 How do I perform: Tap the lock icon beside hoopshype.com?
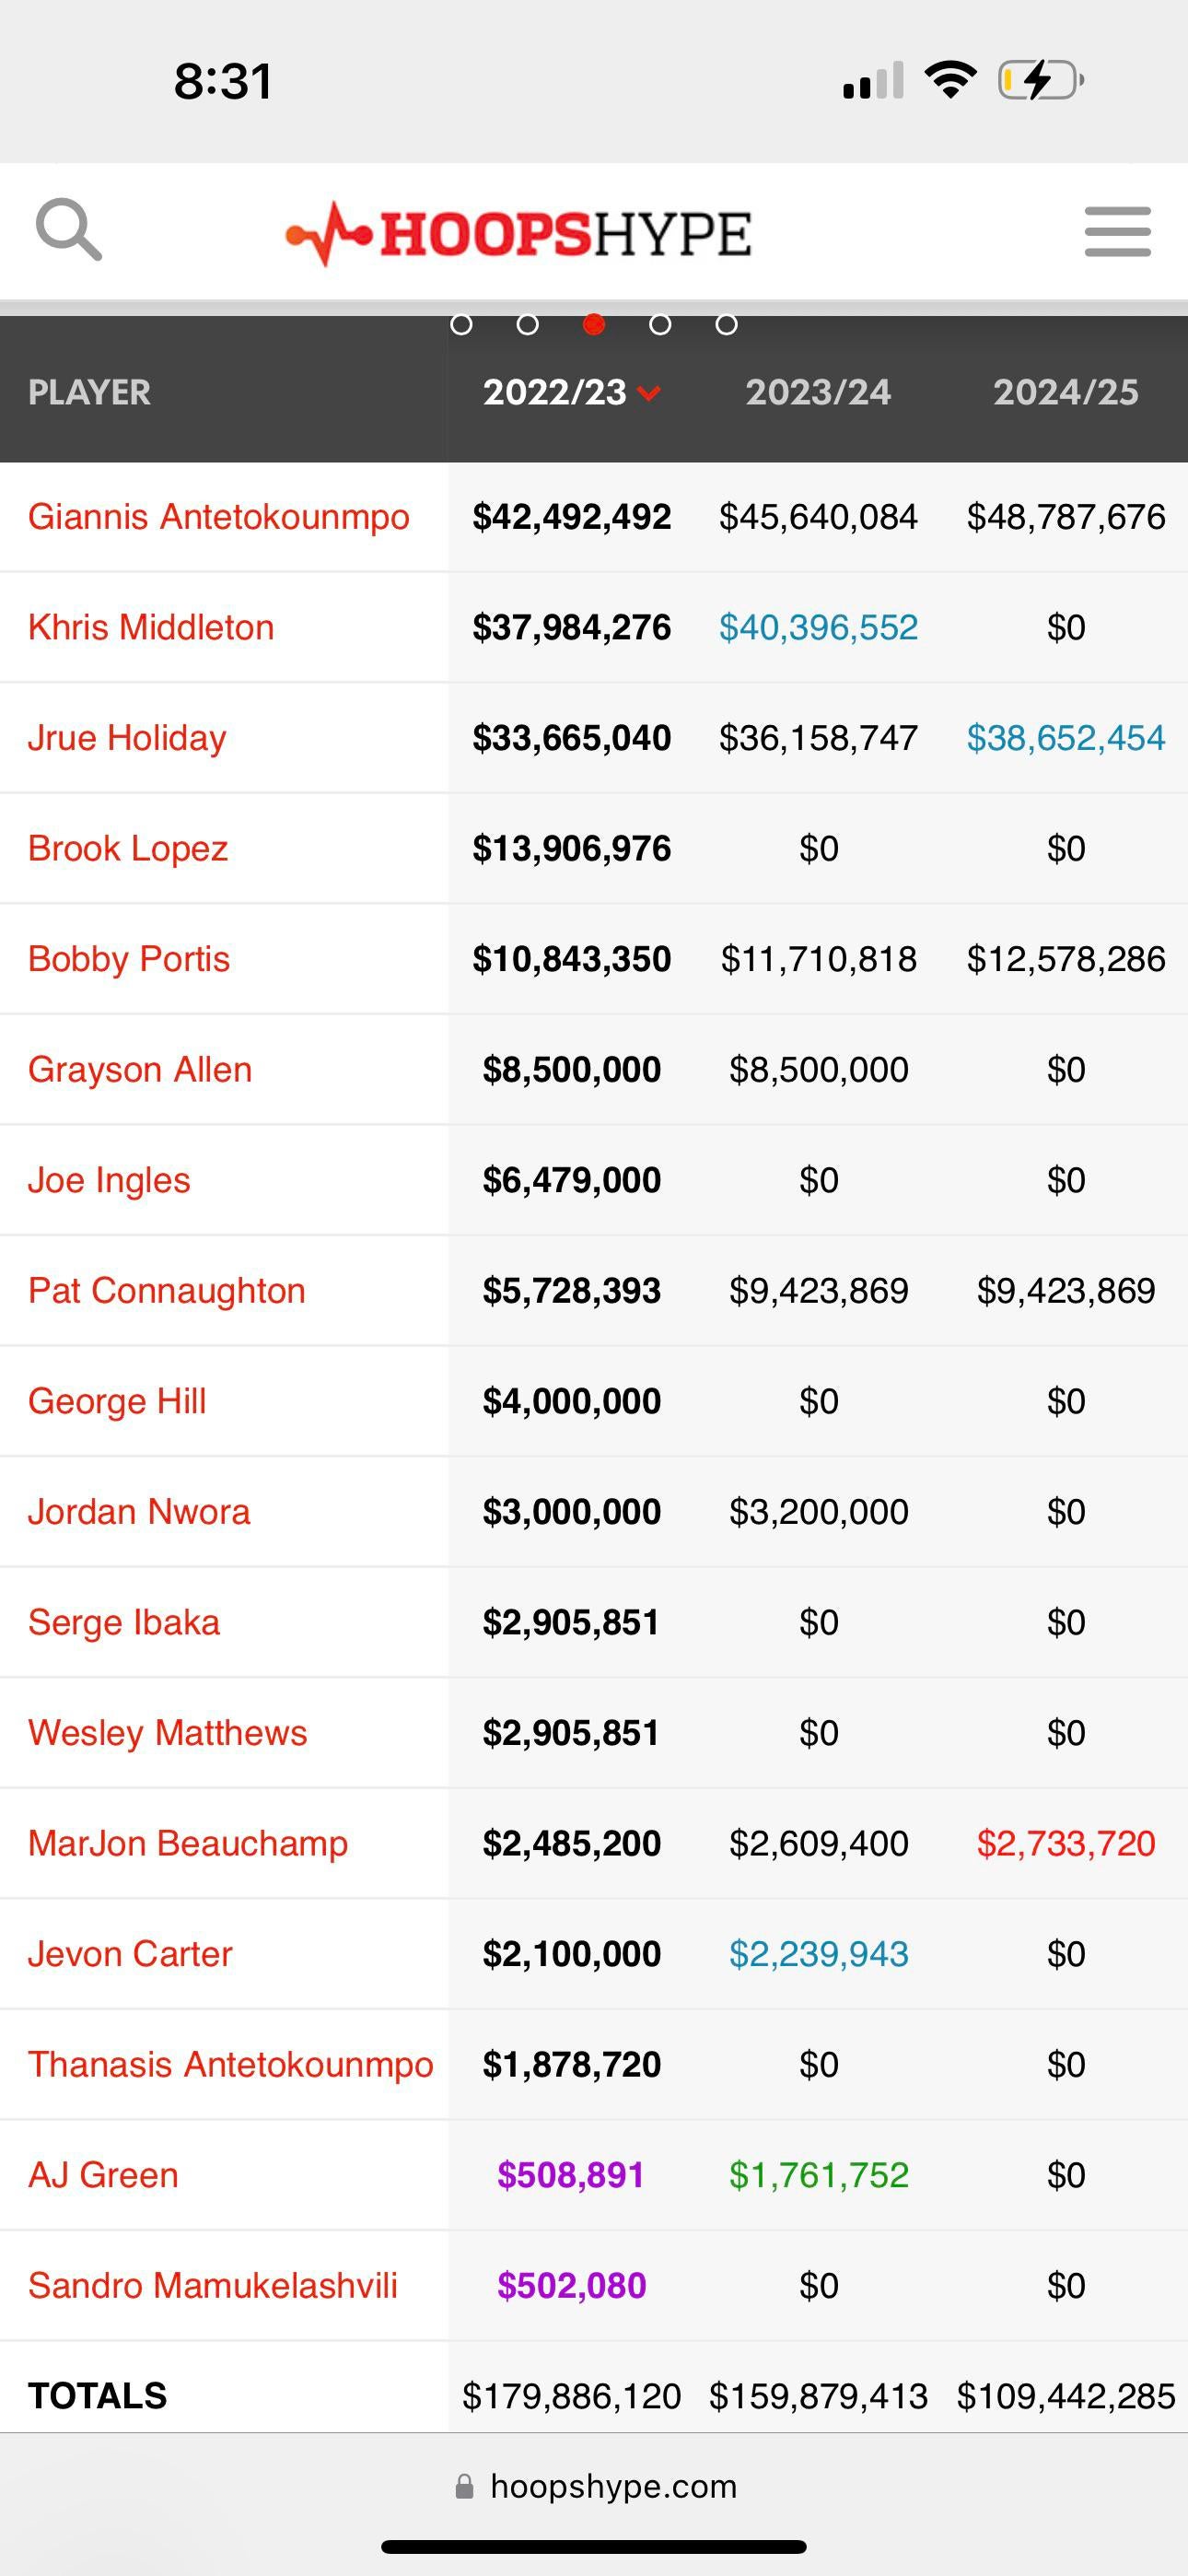464,2486
